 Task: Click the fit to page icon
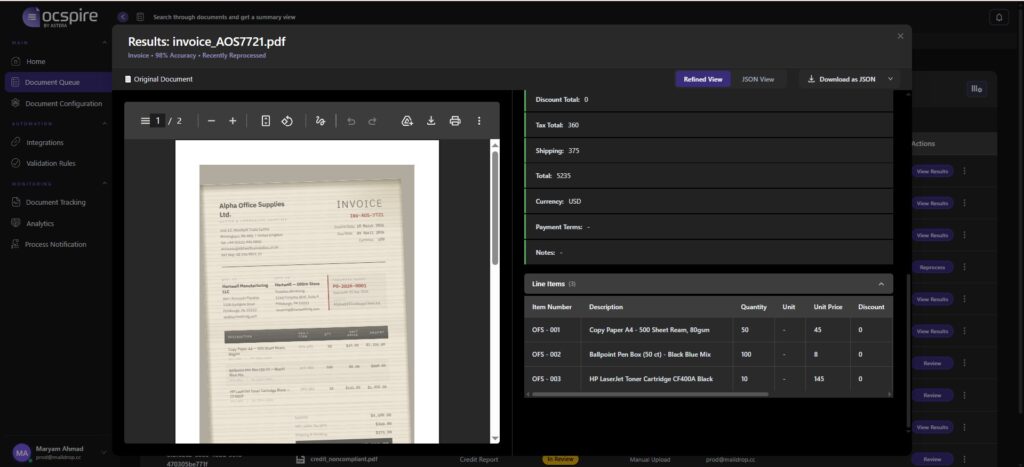pyautogui.click(x=266, y=121)
